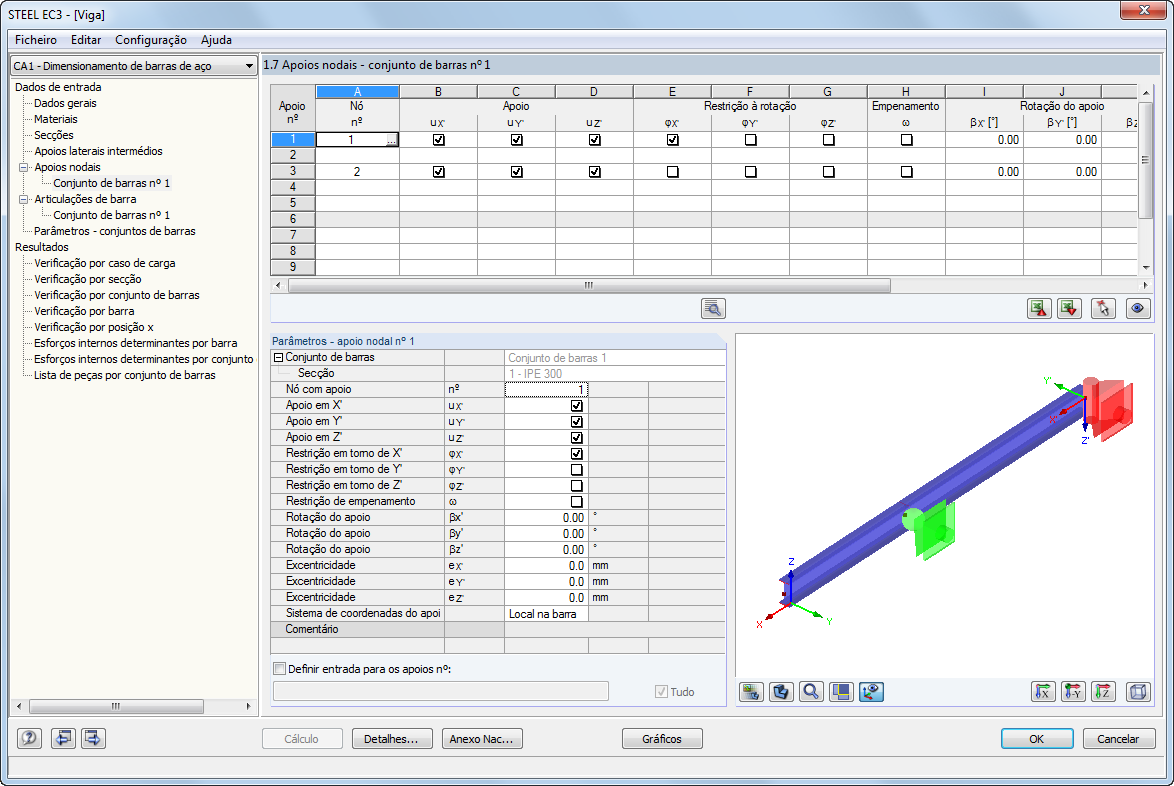Set view in Z direction
Viewport: 1174px width, 786px height.
click(x=1103, y=692)
